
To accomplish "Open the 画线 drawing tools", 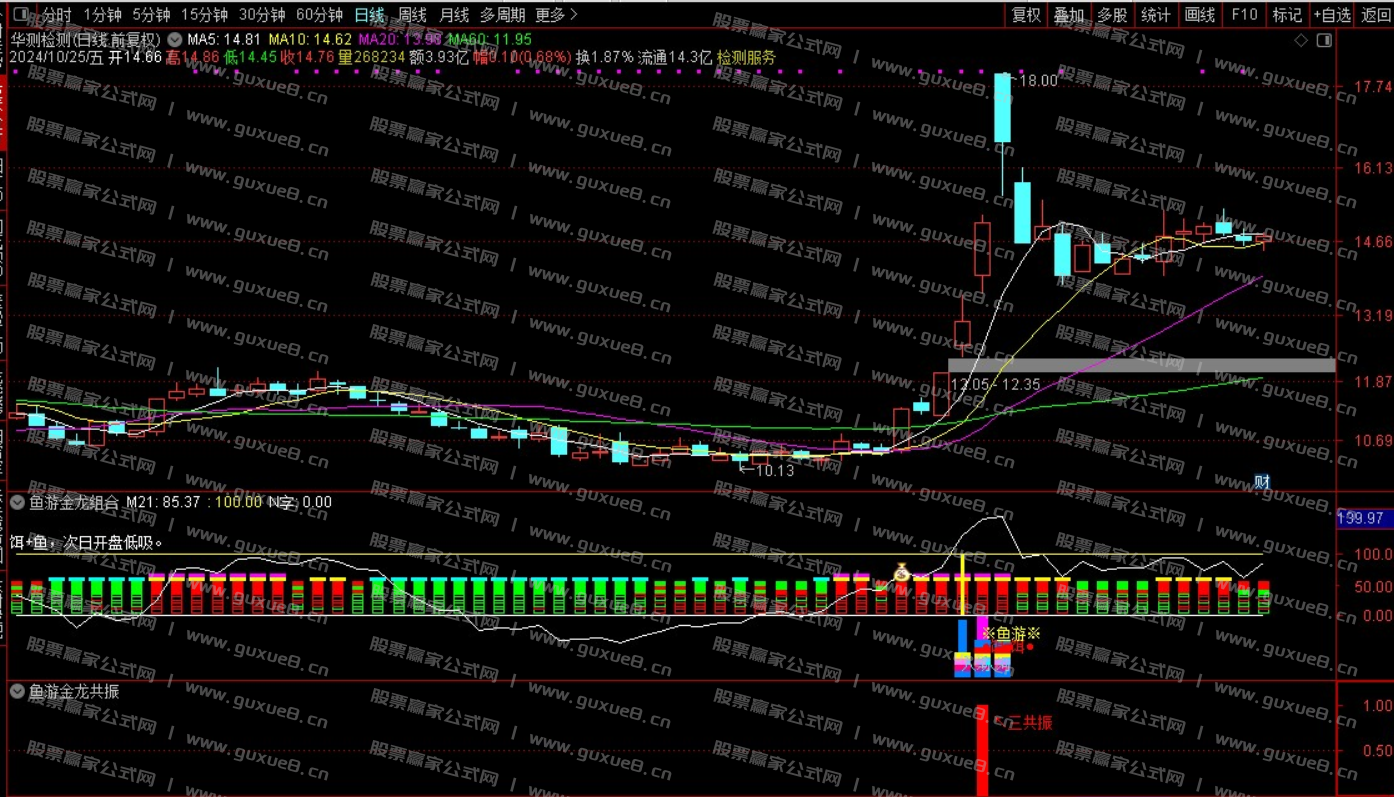I will (1199, 15).
